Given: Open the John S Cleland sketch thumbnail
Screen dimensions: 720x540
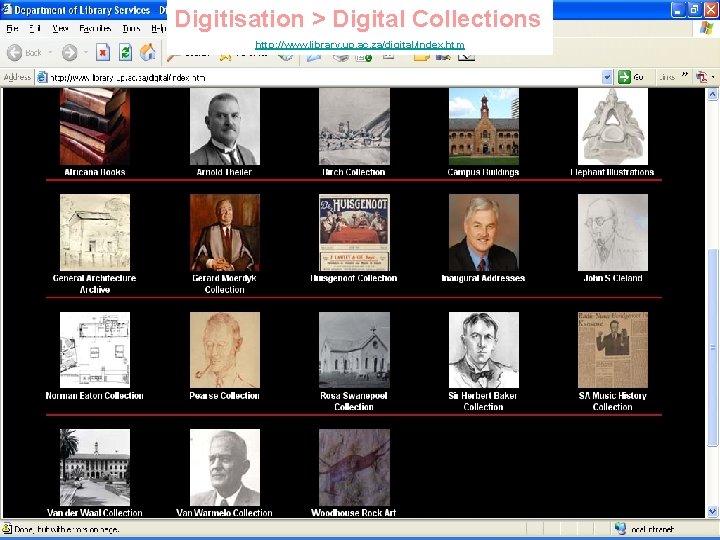Looking at the screenshot, I should pyautogui.click(x=613, y=232).
